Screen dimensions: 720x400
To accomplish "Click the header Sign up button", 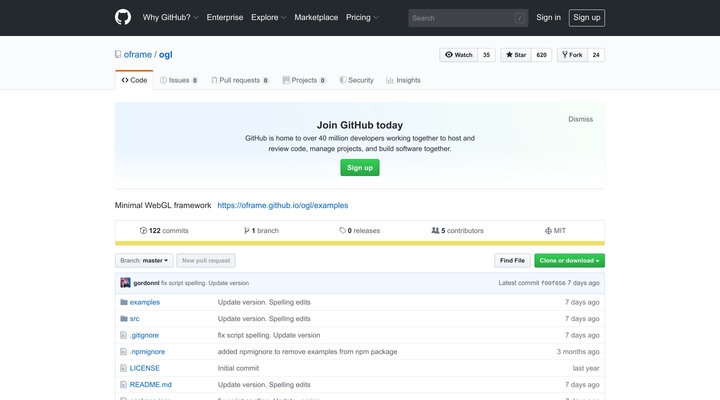I will coord(586,18).
